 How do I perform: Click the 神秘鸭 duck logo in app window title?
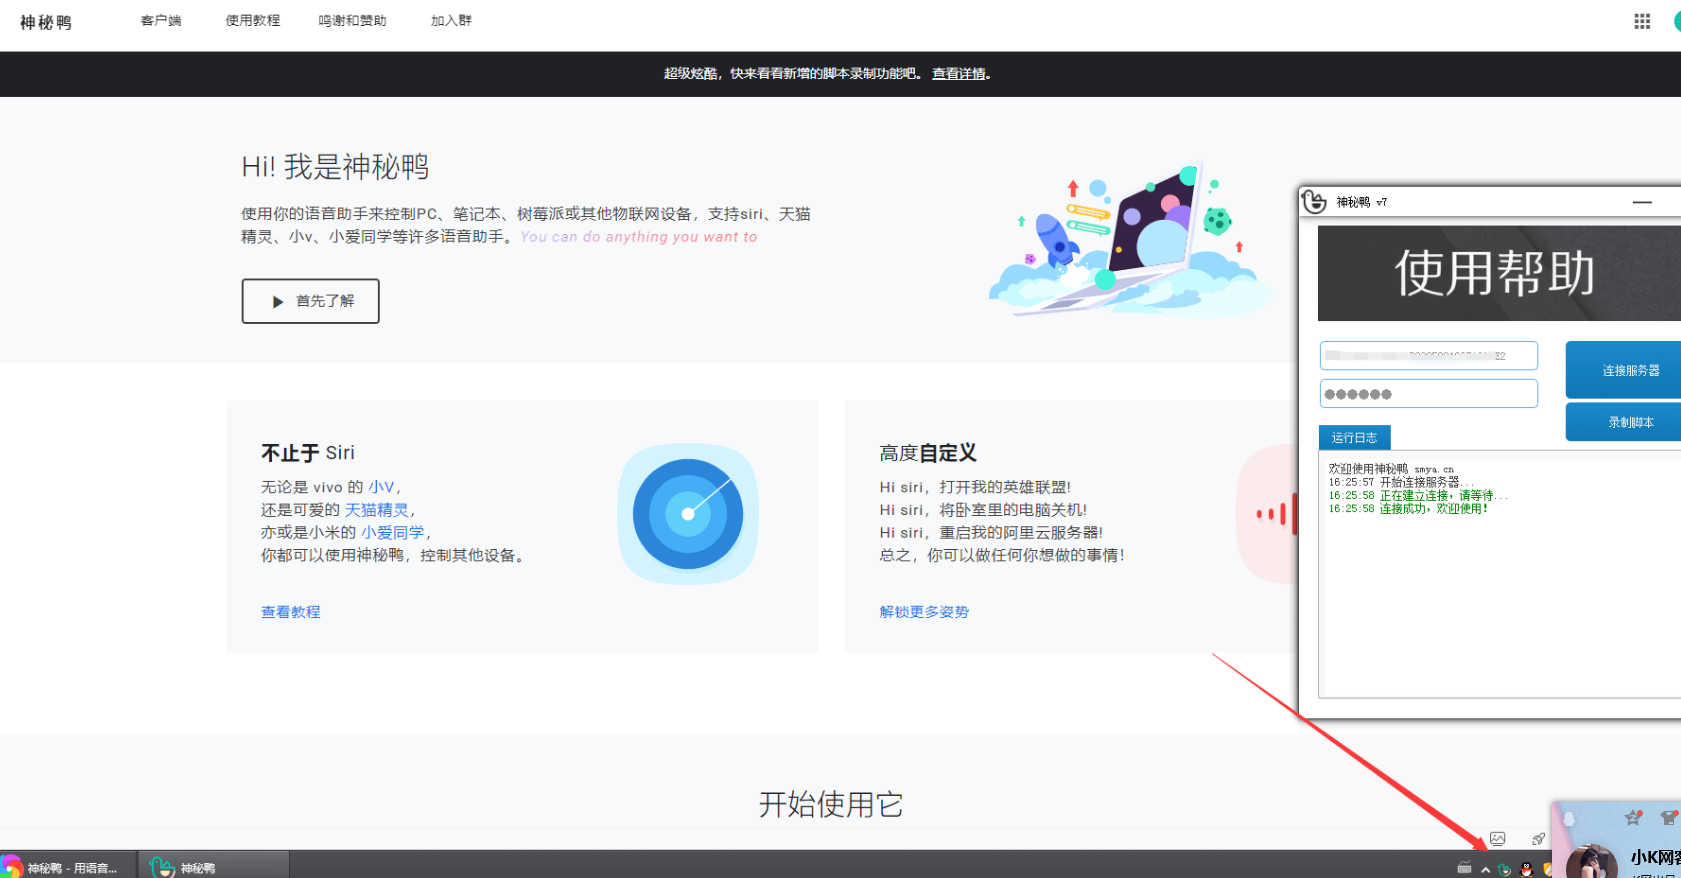pyautogui.click(x=1314, y=201)
